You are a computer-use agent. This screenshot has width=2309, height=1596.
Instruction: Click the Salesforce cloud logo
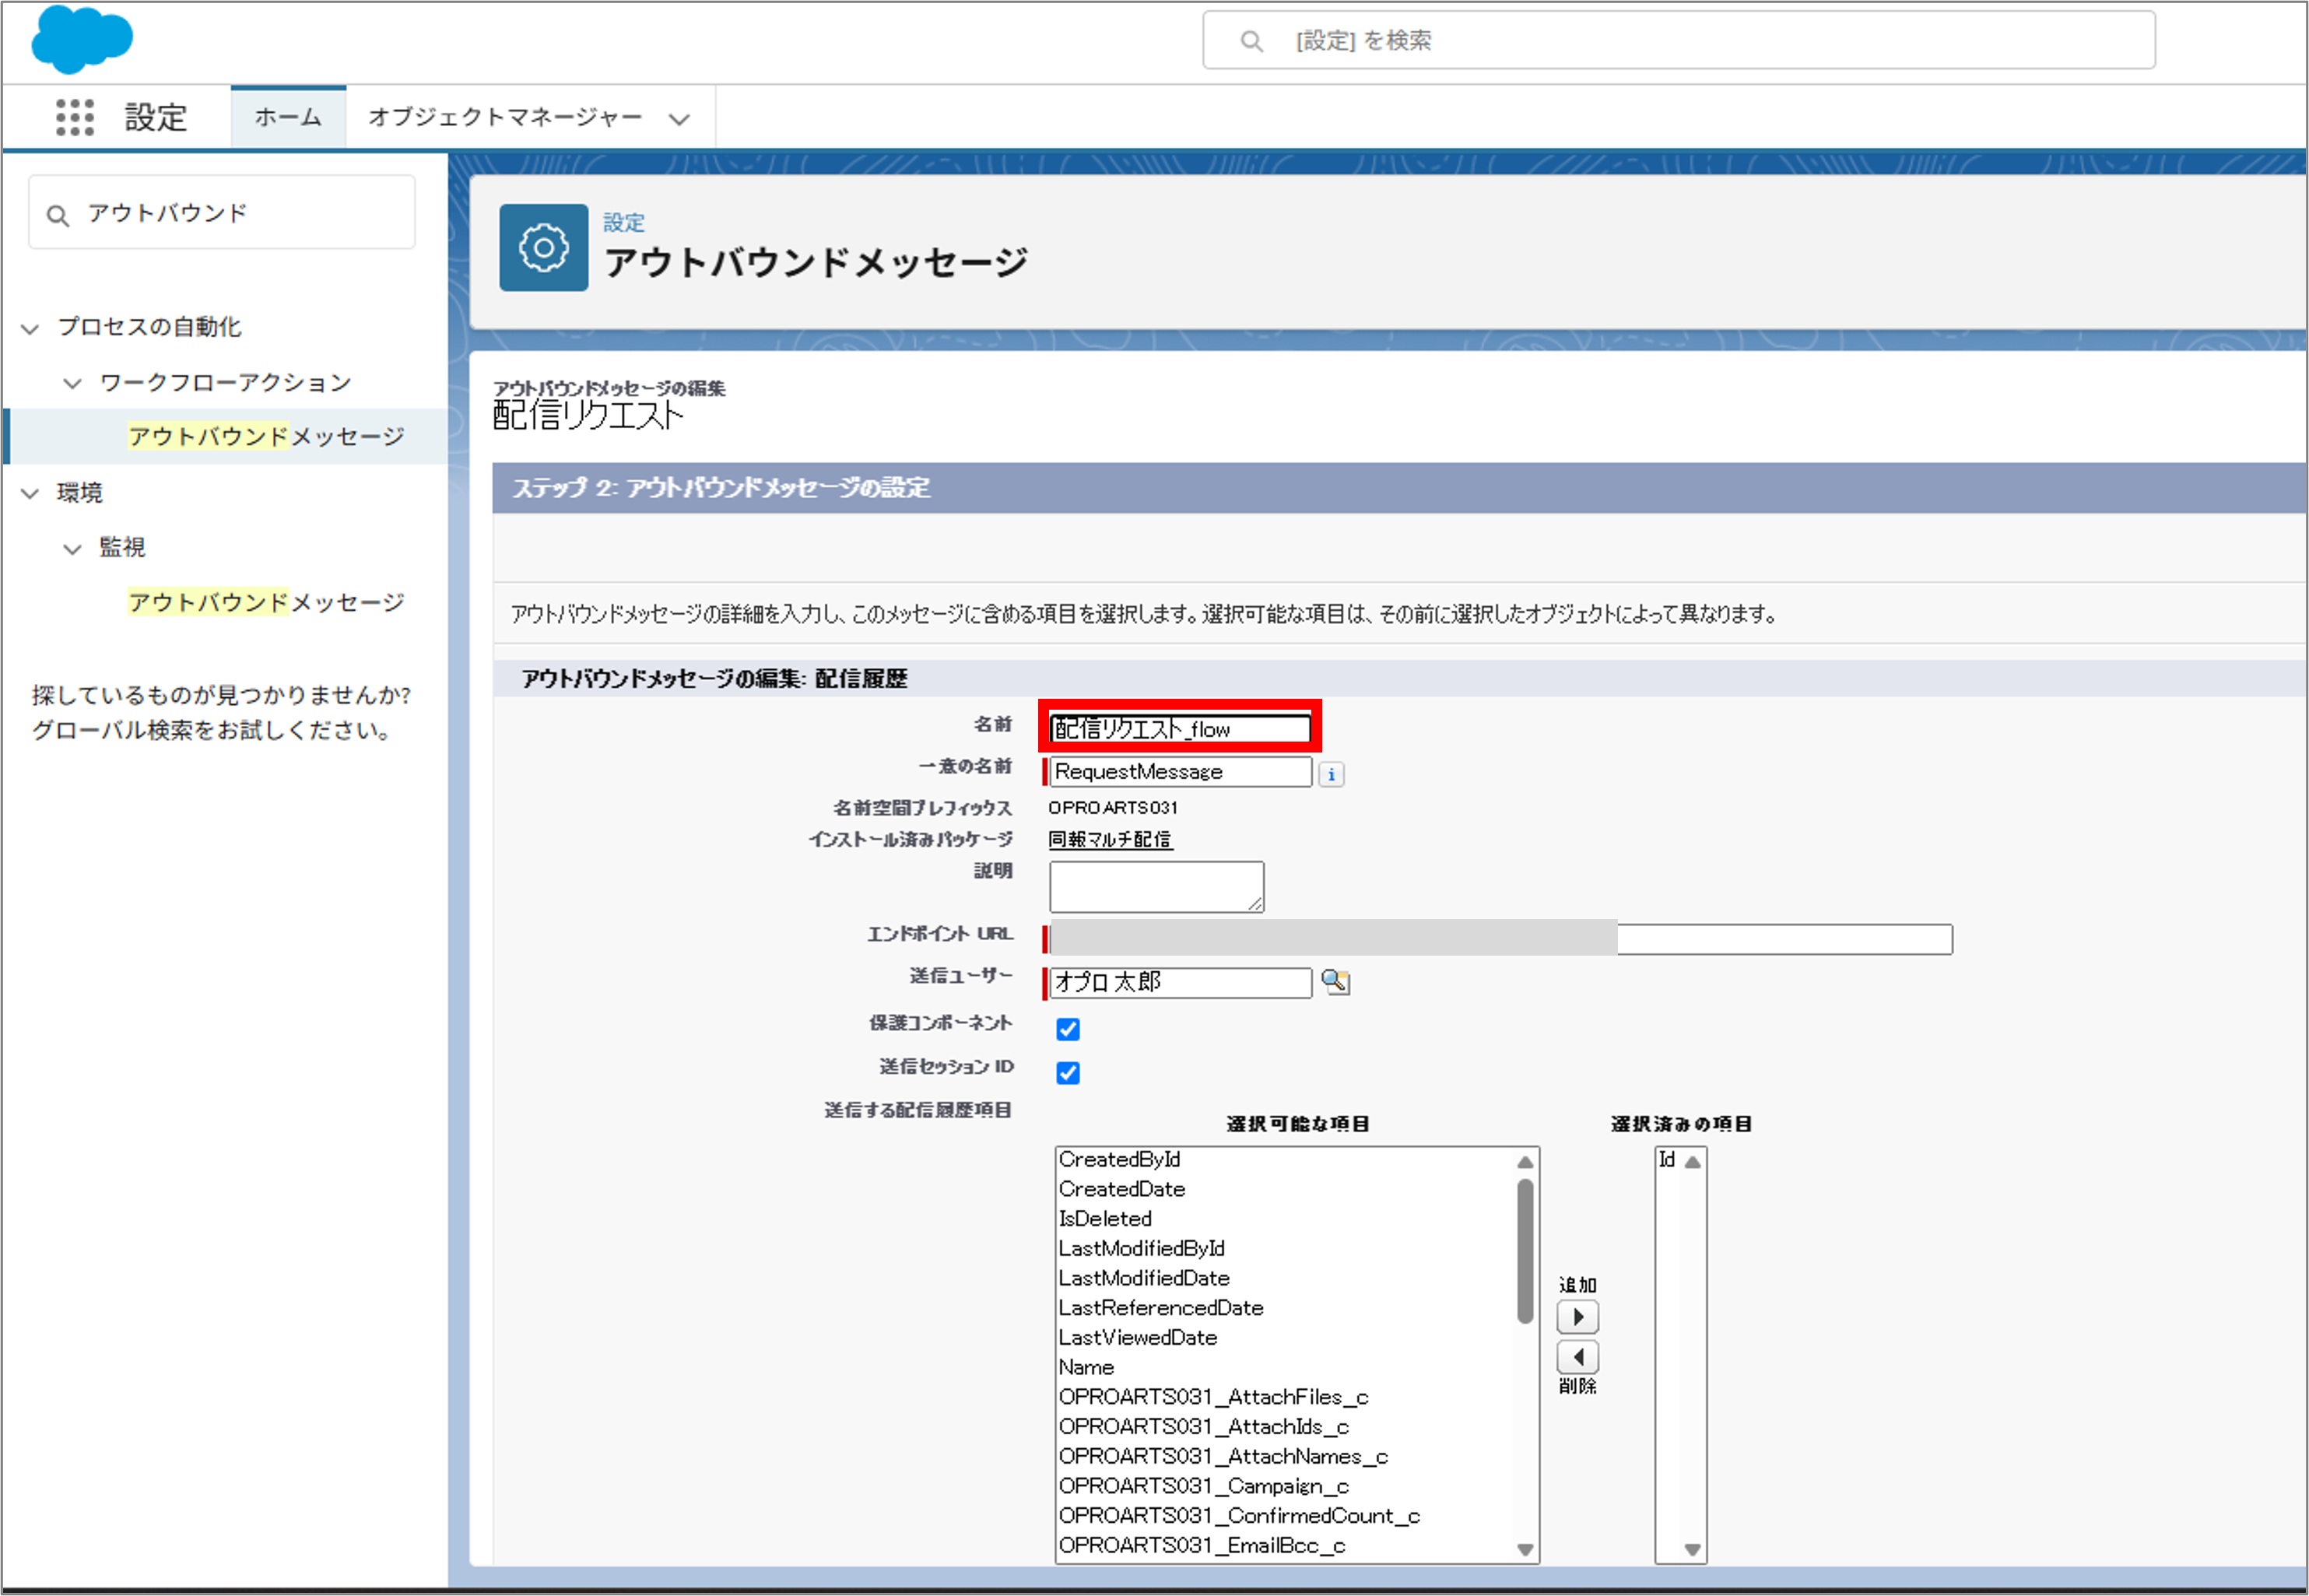82,40
